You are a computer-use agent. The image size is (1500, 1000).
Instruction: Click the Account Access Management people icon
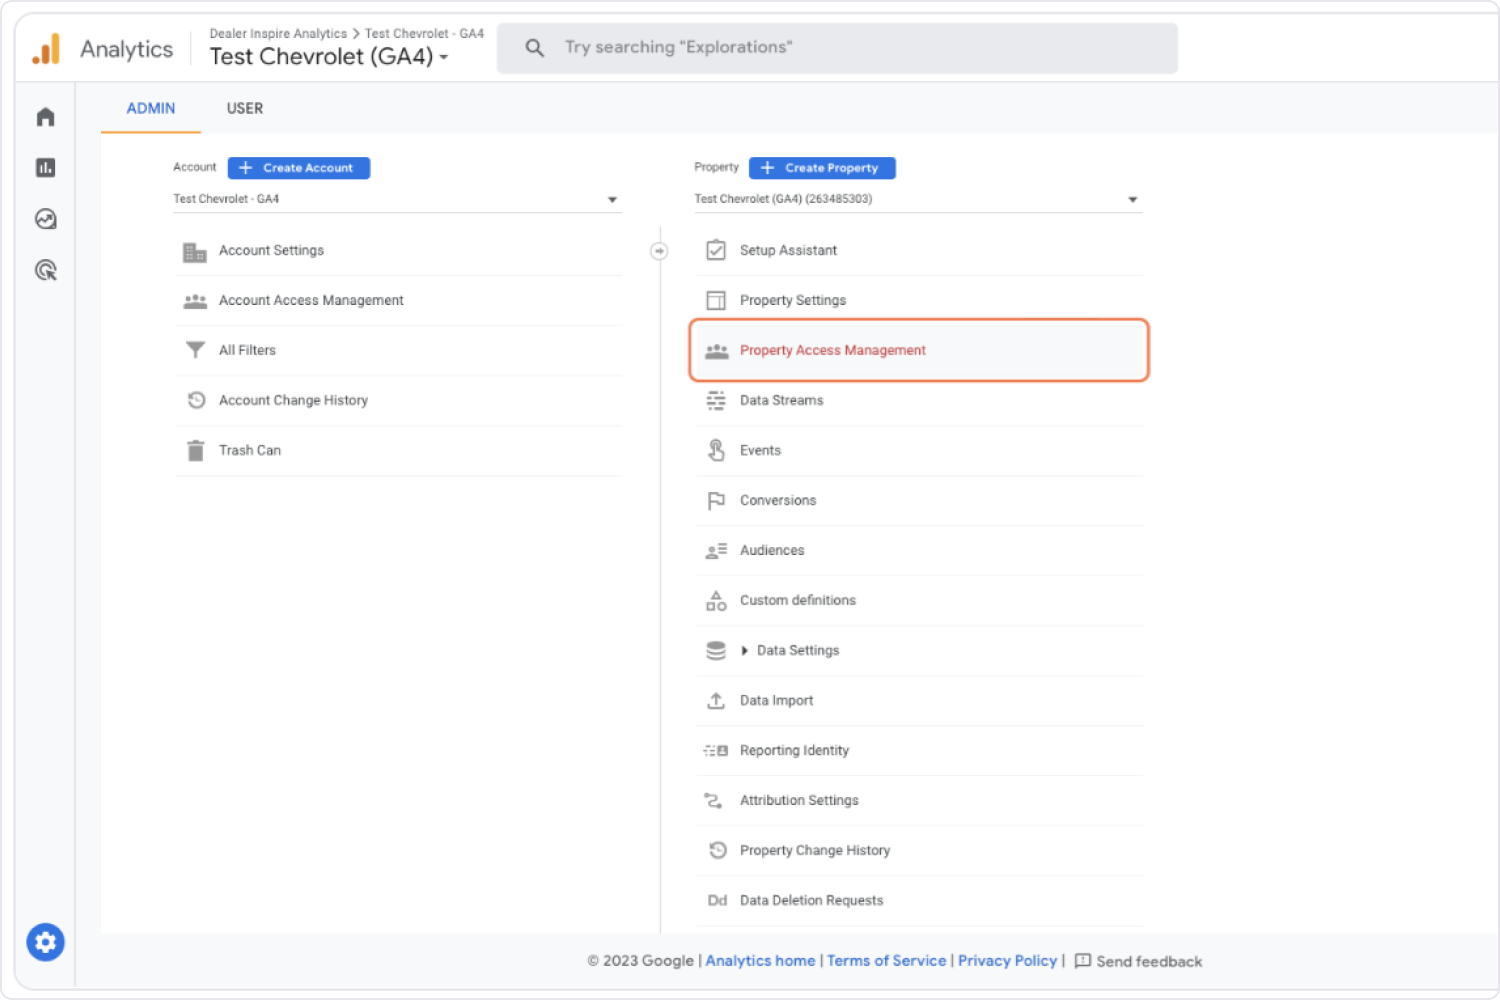pyautogui.click(x=195, y=301)
